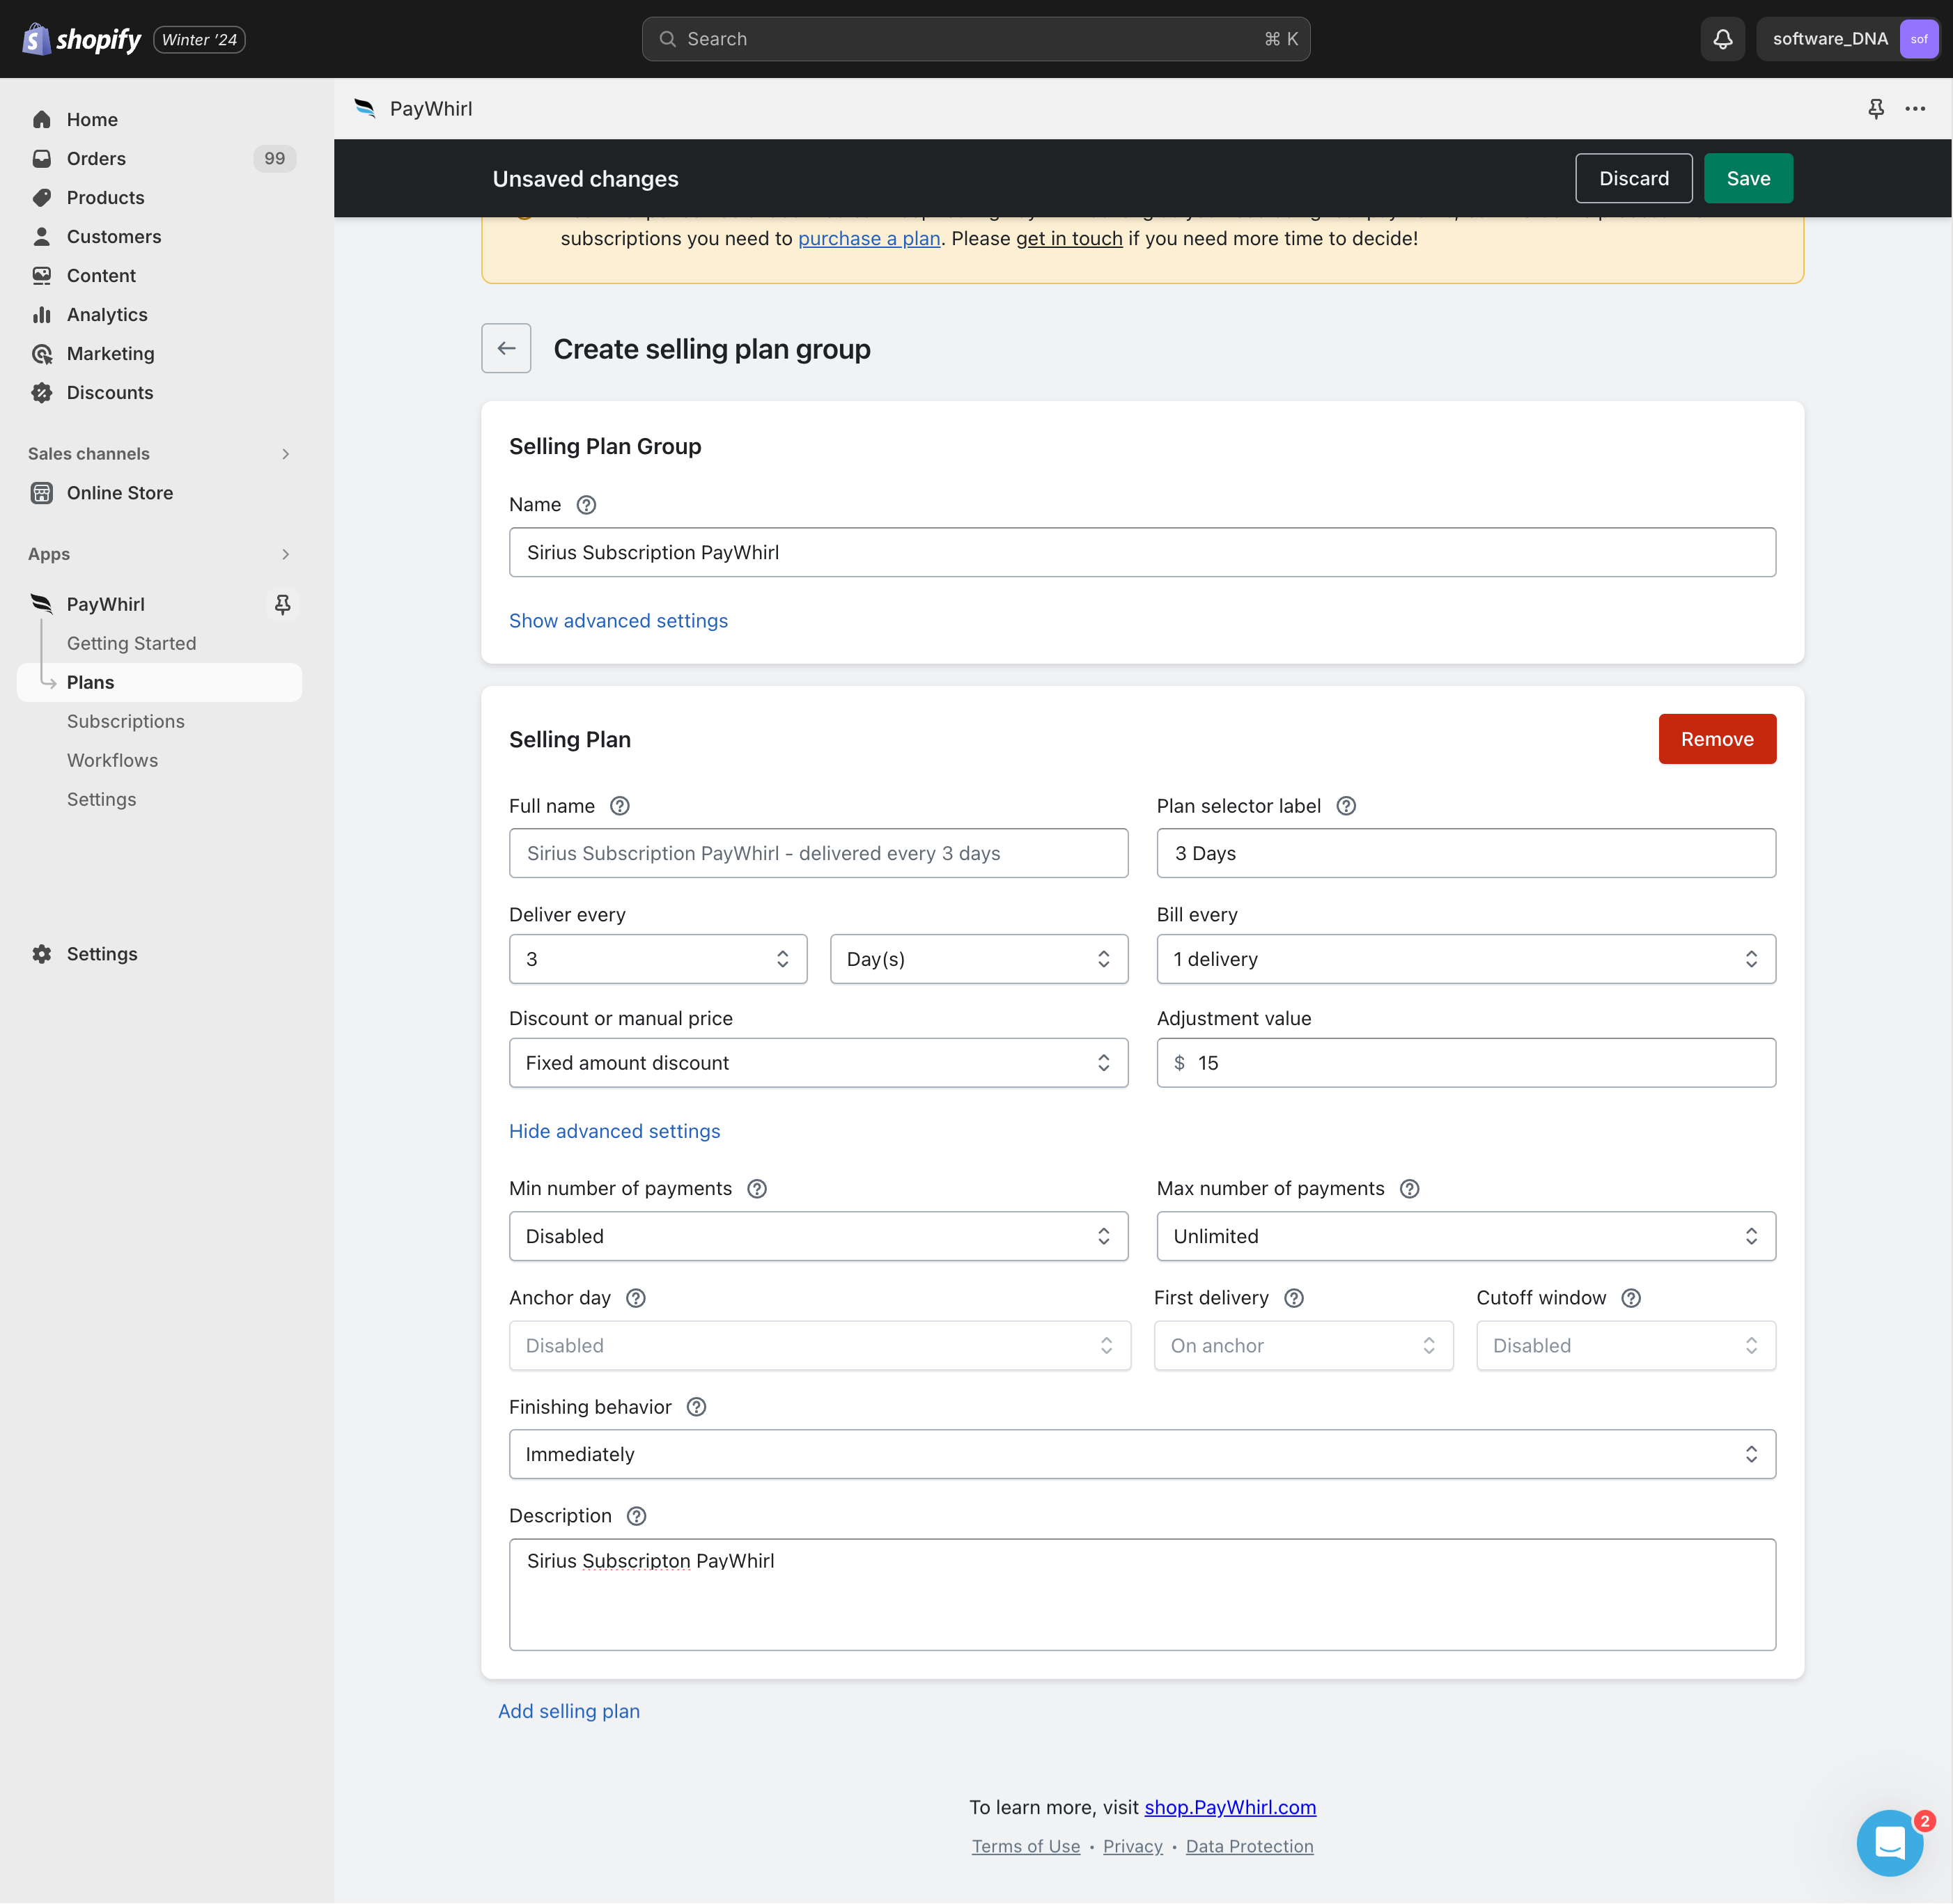Expand the Apps section
1953x1904 pixels.
(286, 554)
